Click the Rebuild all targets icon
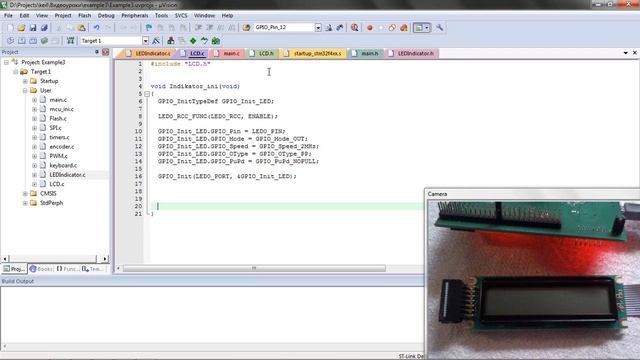Viewport: 640px width, 360px height. (33, 41)
